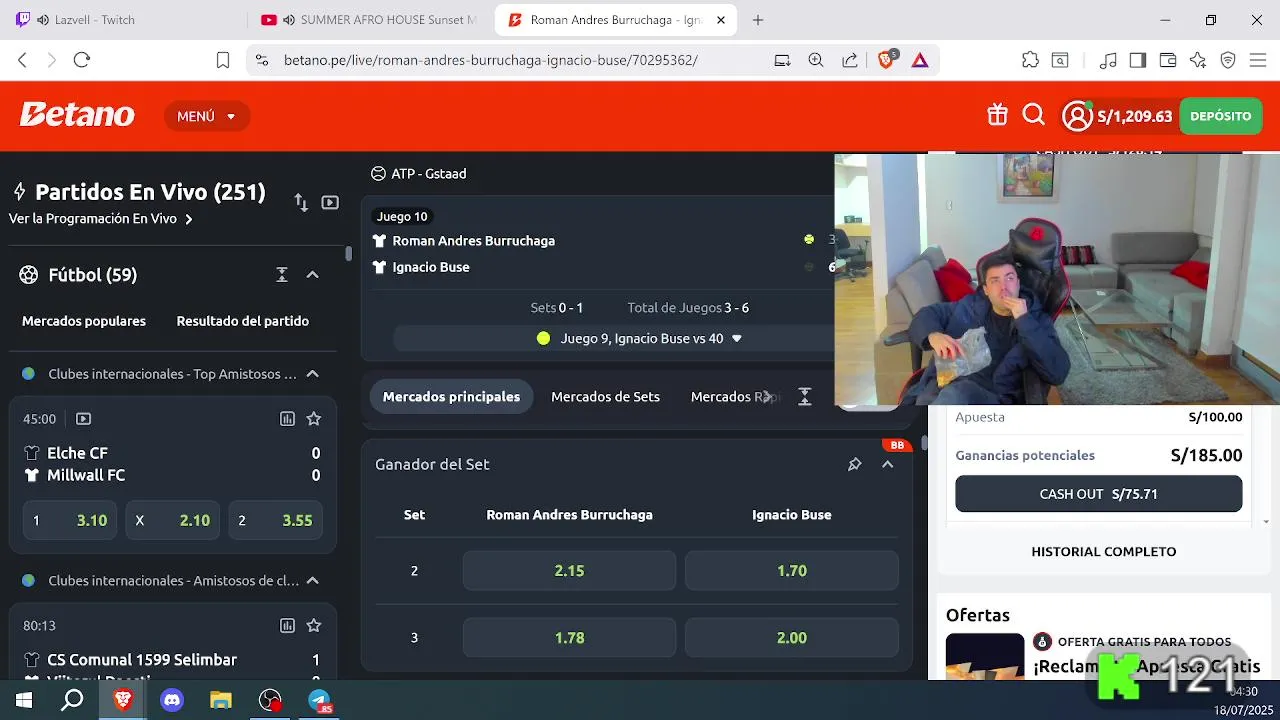Image resolution: width=1280 pixels, height=720 pixels.
Task: Switch to SUMMER AFRO HOUSE YouTube tab
Action: [x=370, y=20]
